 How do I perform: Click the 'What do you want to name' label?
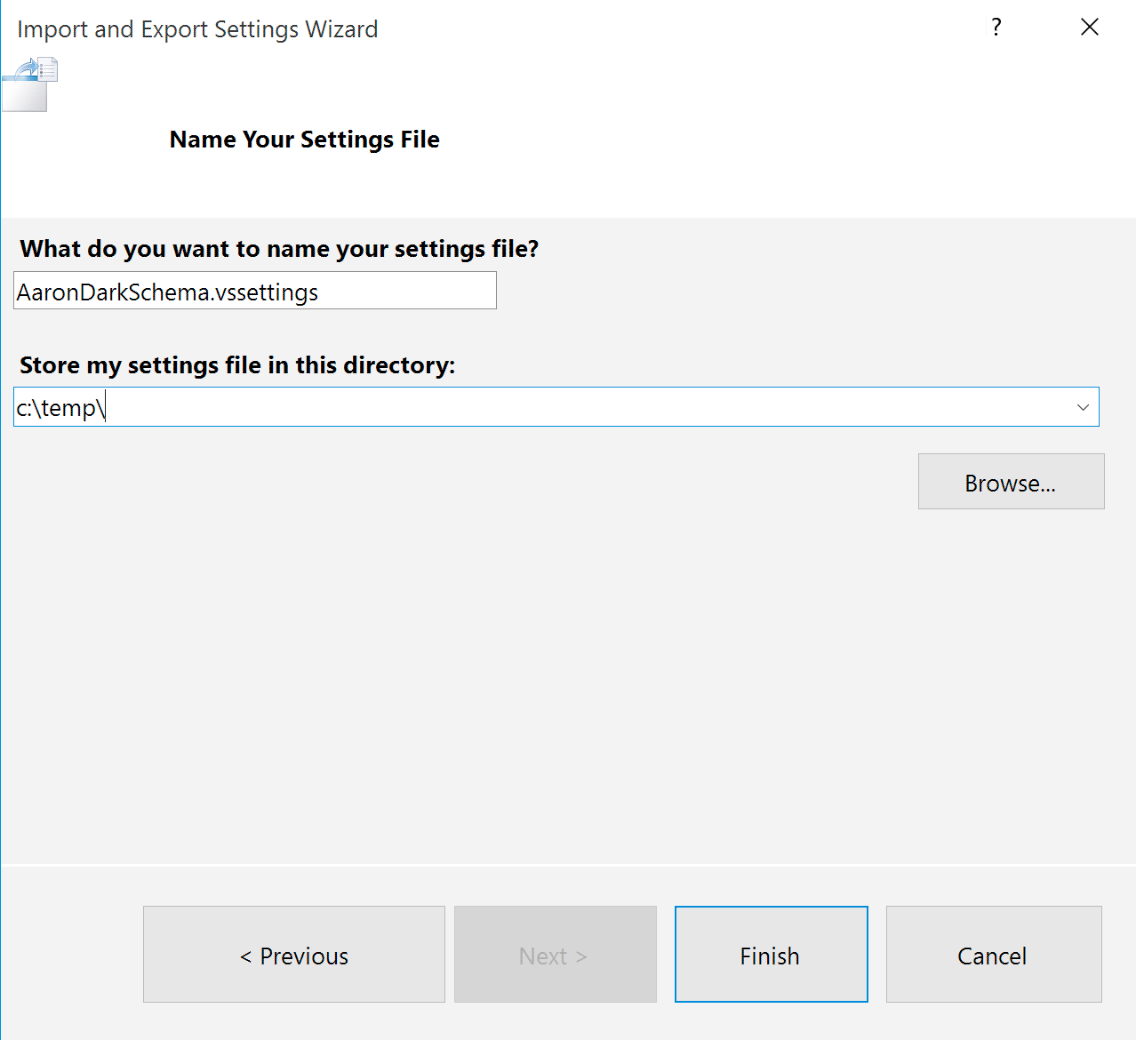[x=279, y=249]
